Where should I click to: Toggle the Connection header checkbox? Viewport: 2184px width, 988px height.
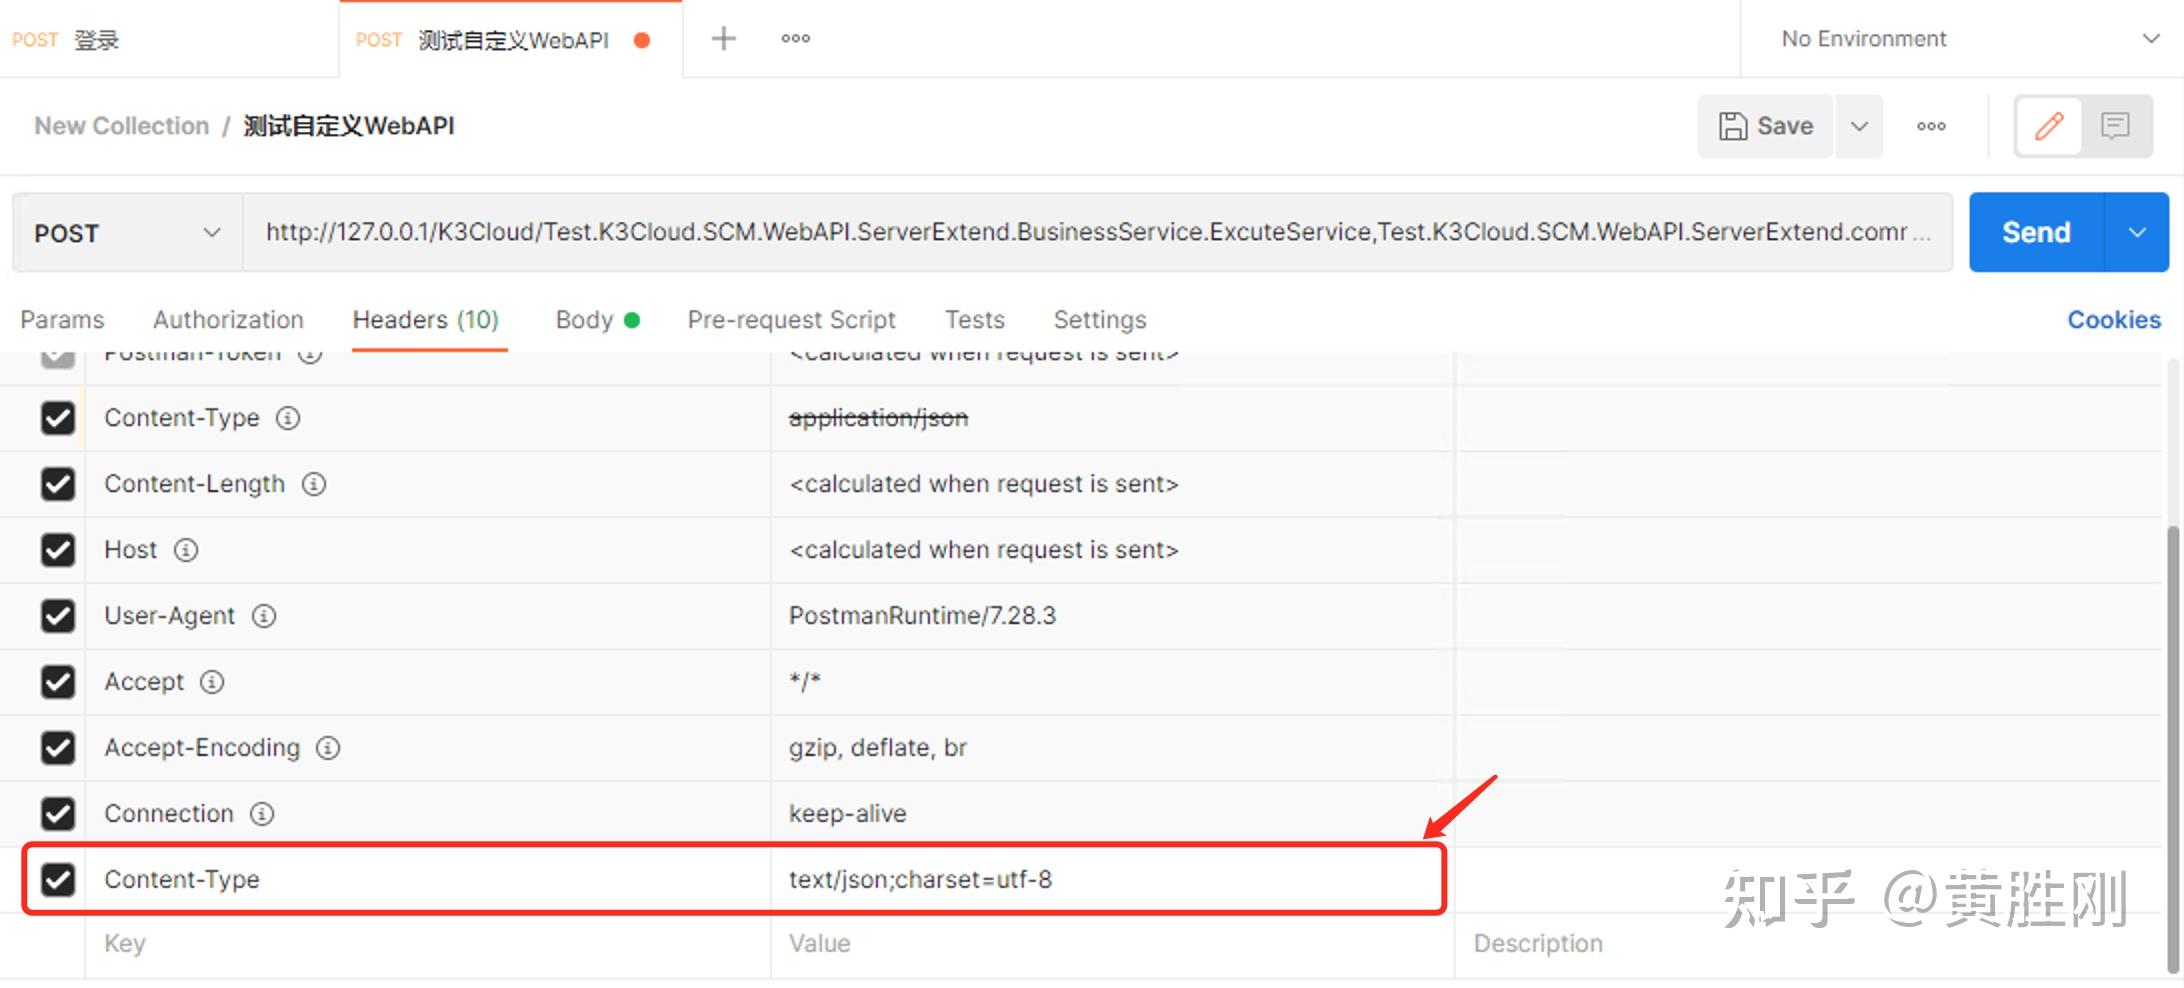[x=58, y=814]
